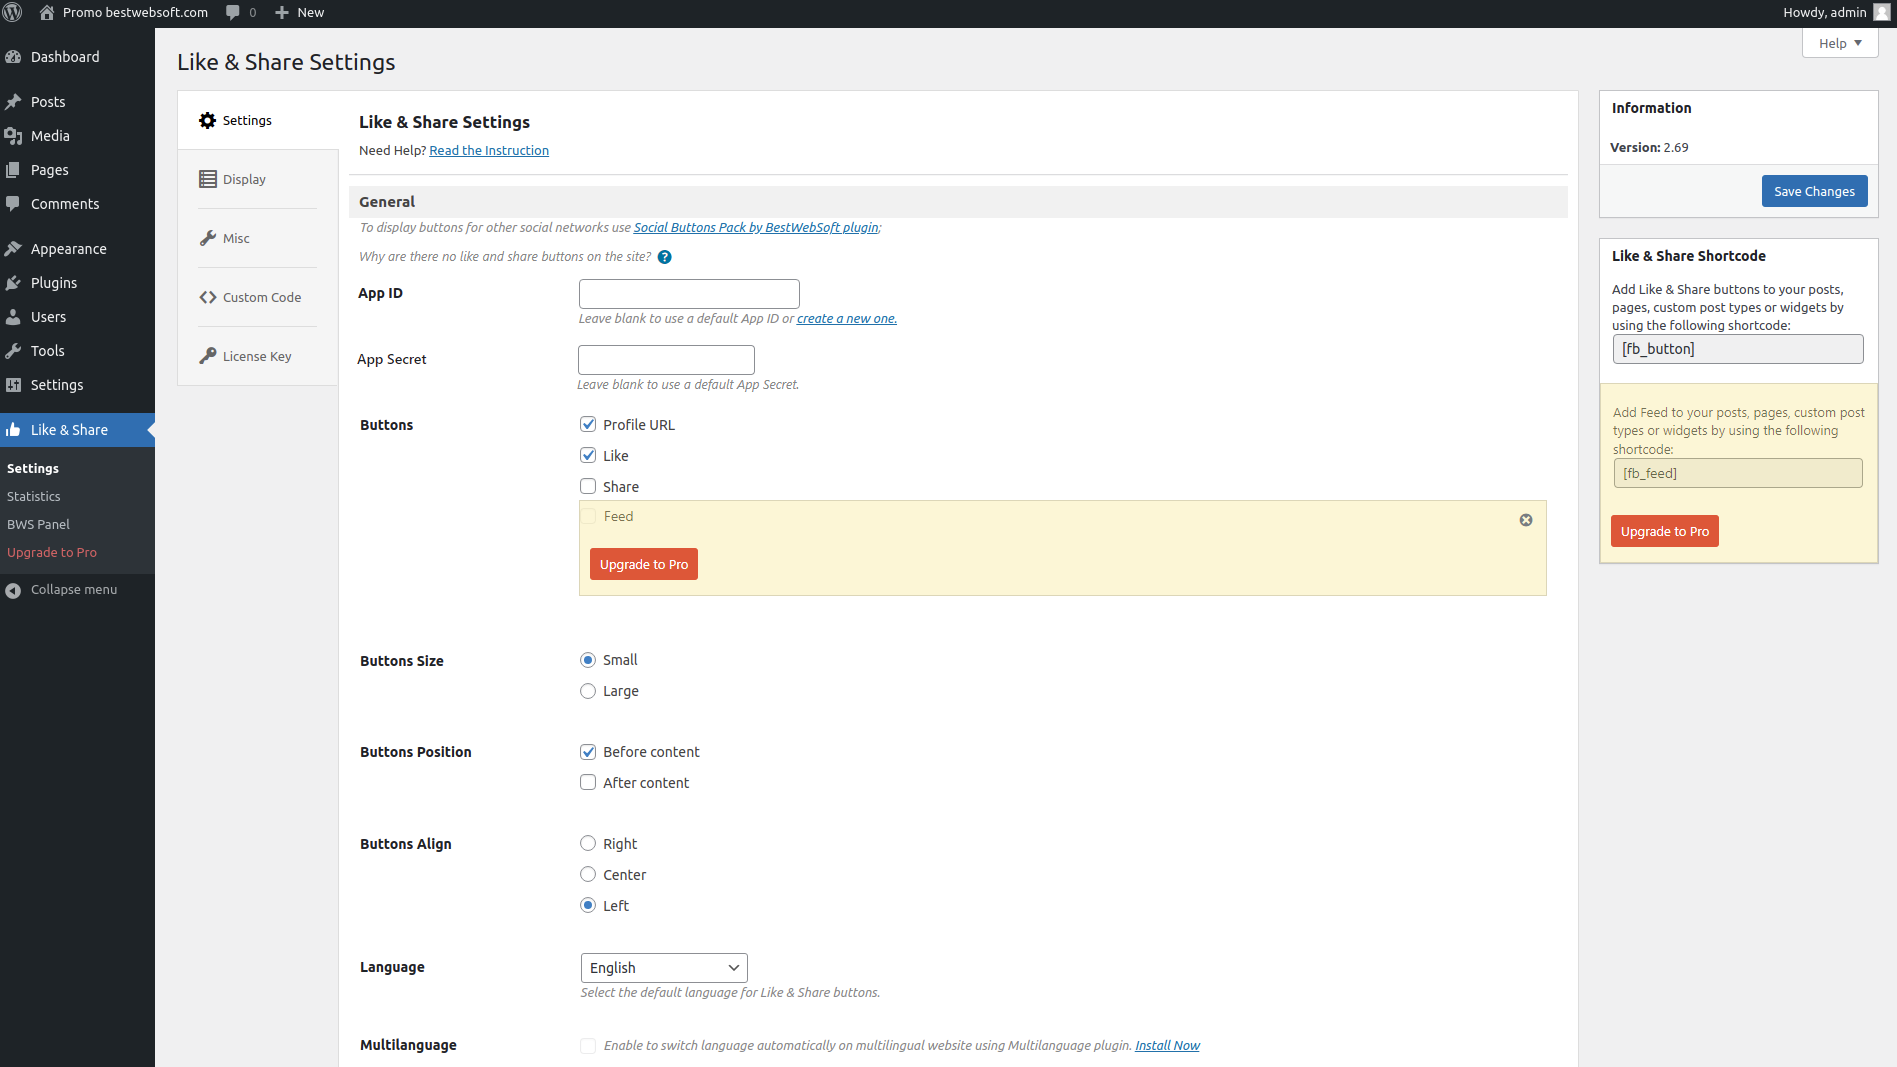
Task: Click the New menu in admin bar
Action: 299,13
